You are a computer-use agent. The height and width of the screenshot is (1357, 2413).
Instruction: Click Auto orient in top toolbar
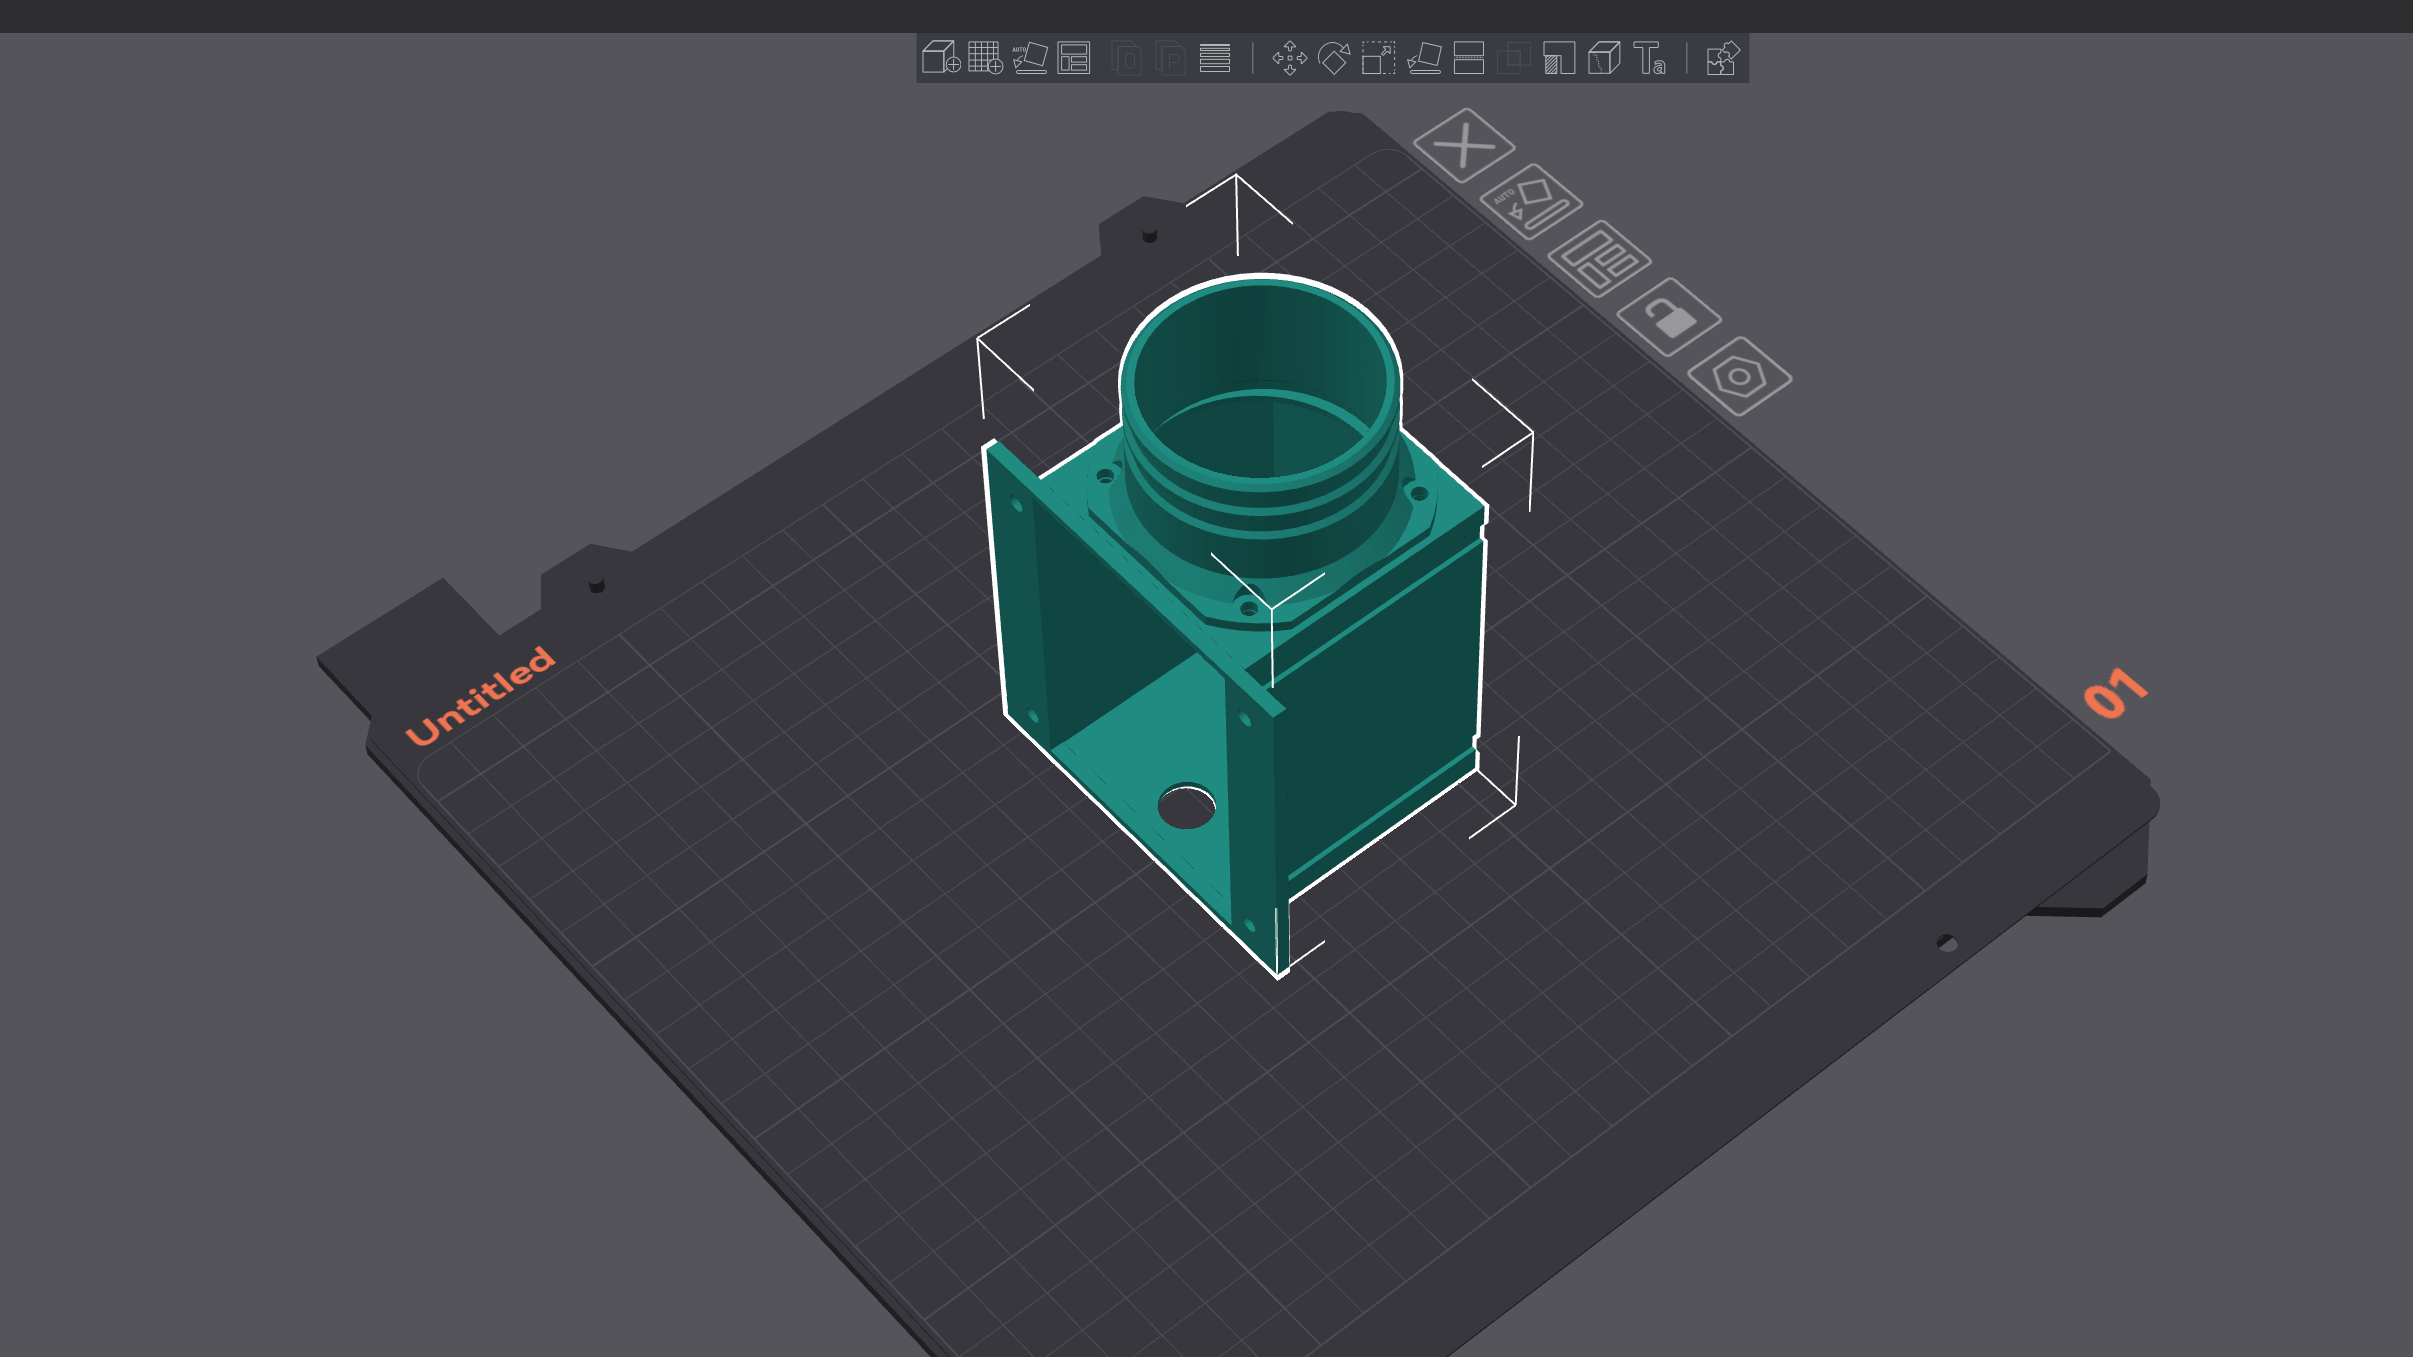point(1029,58)
